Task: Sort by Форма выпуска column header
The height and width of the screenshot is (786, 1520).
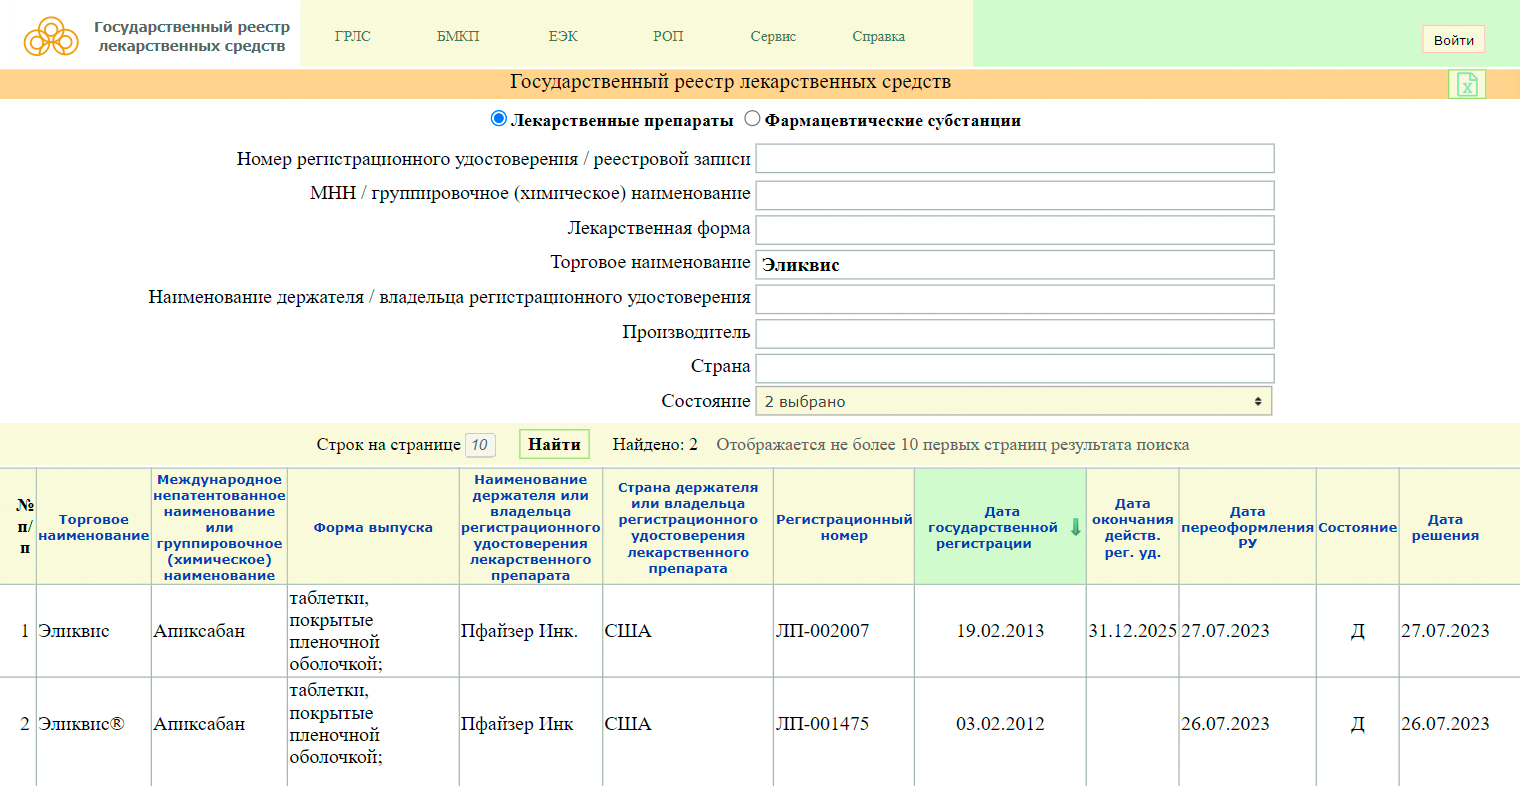Action: pyautogui.click(x=373, y=527)
